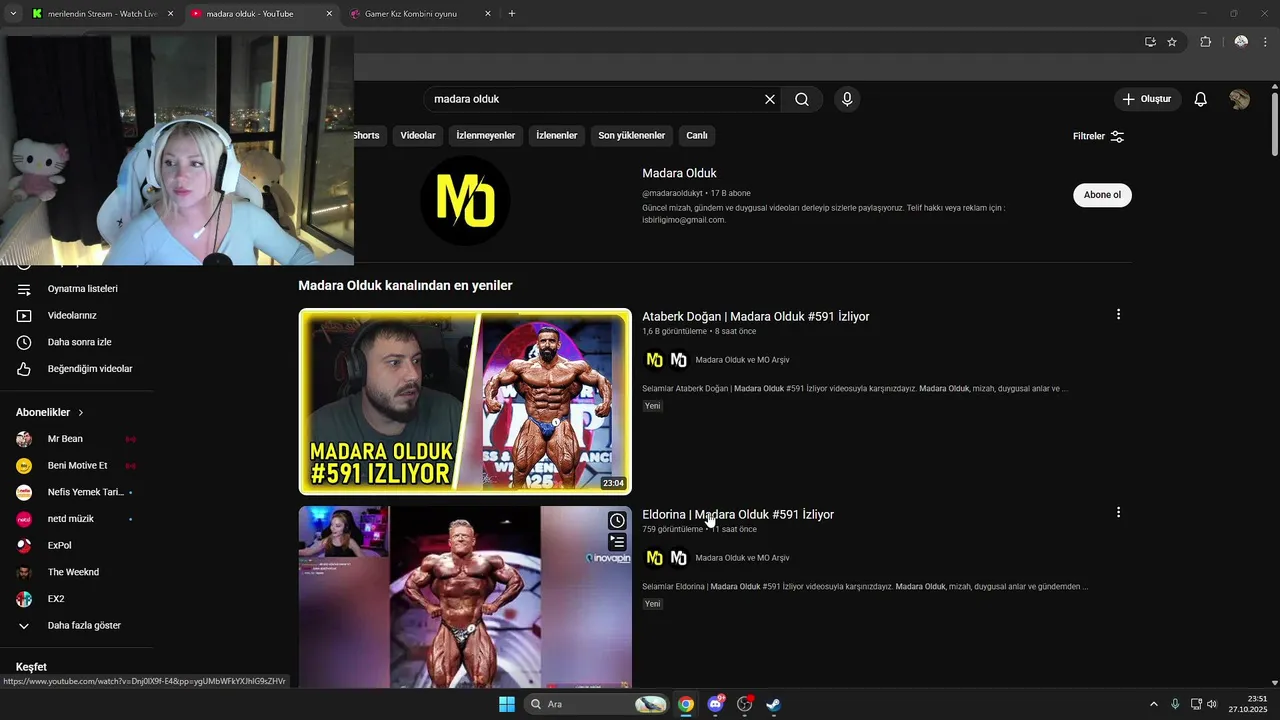
Task: Click the Eldorina video channel label Madara Olduk ve MO Arşiv
Action: pyautogui.click(x=742, y=558)
